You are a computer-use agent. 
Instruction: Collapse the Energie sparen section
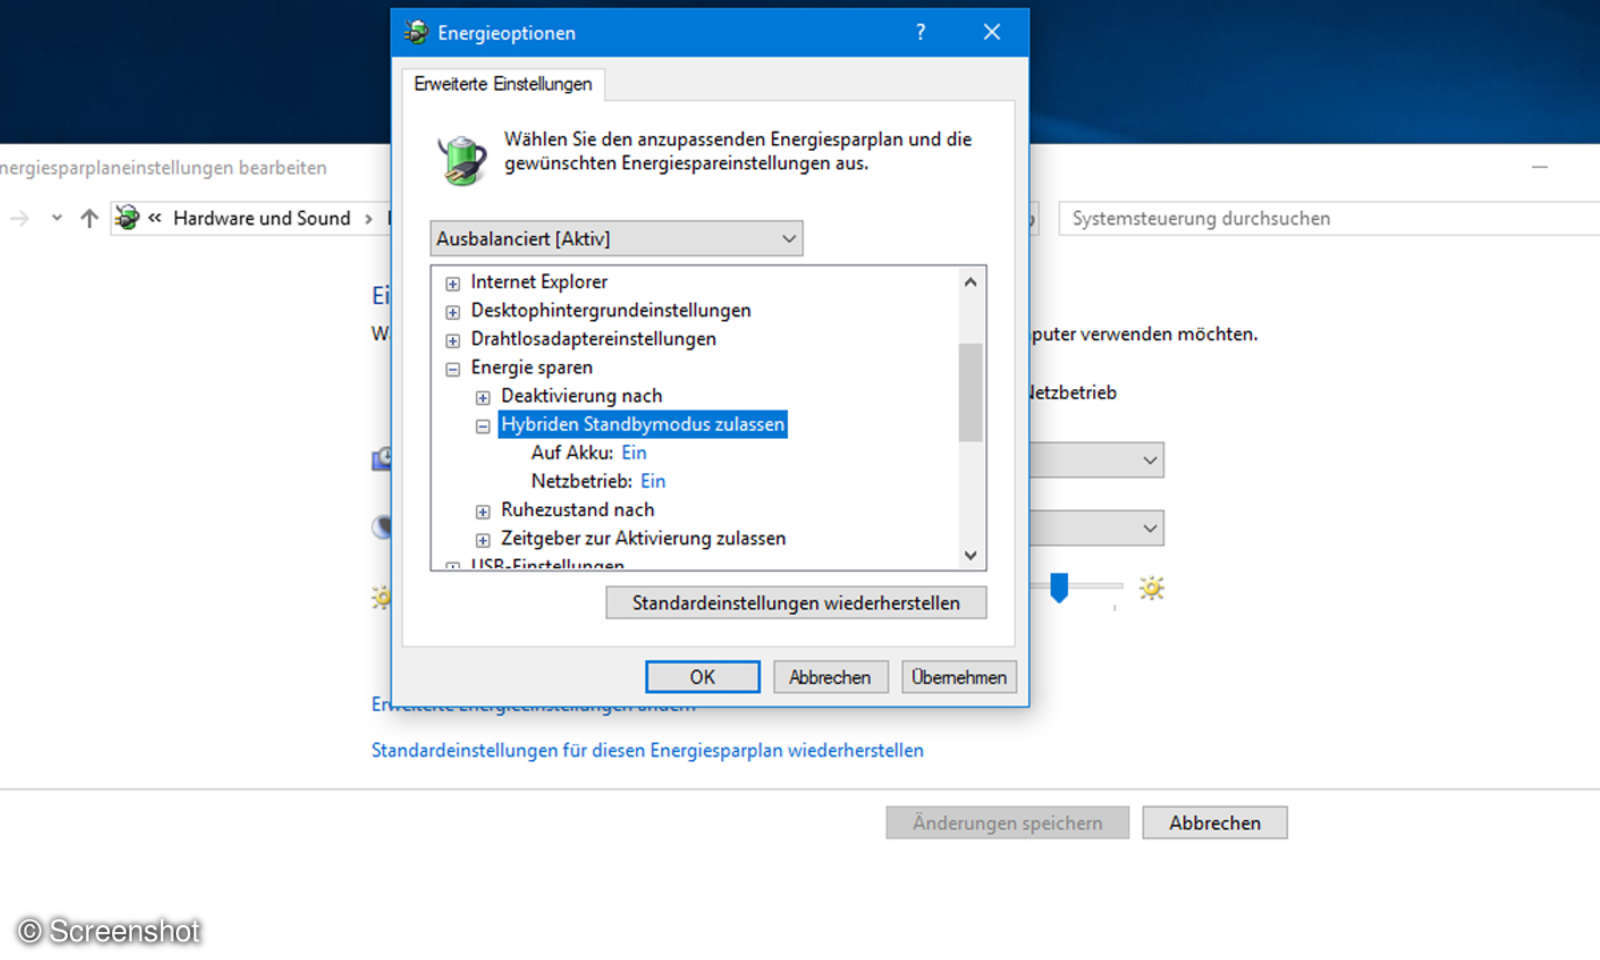tap(452, 368)
